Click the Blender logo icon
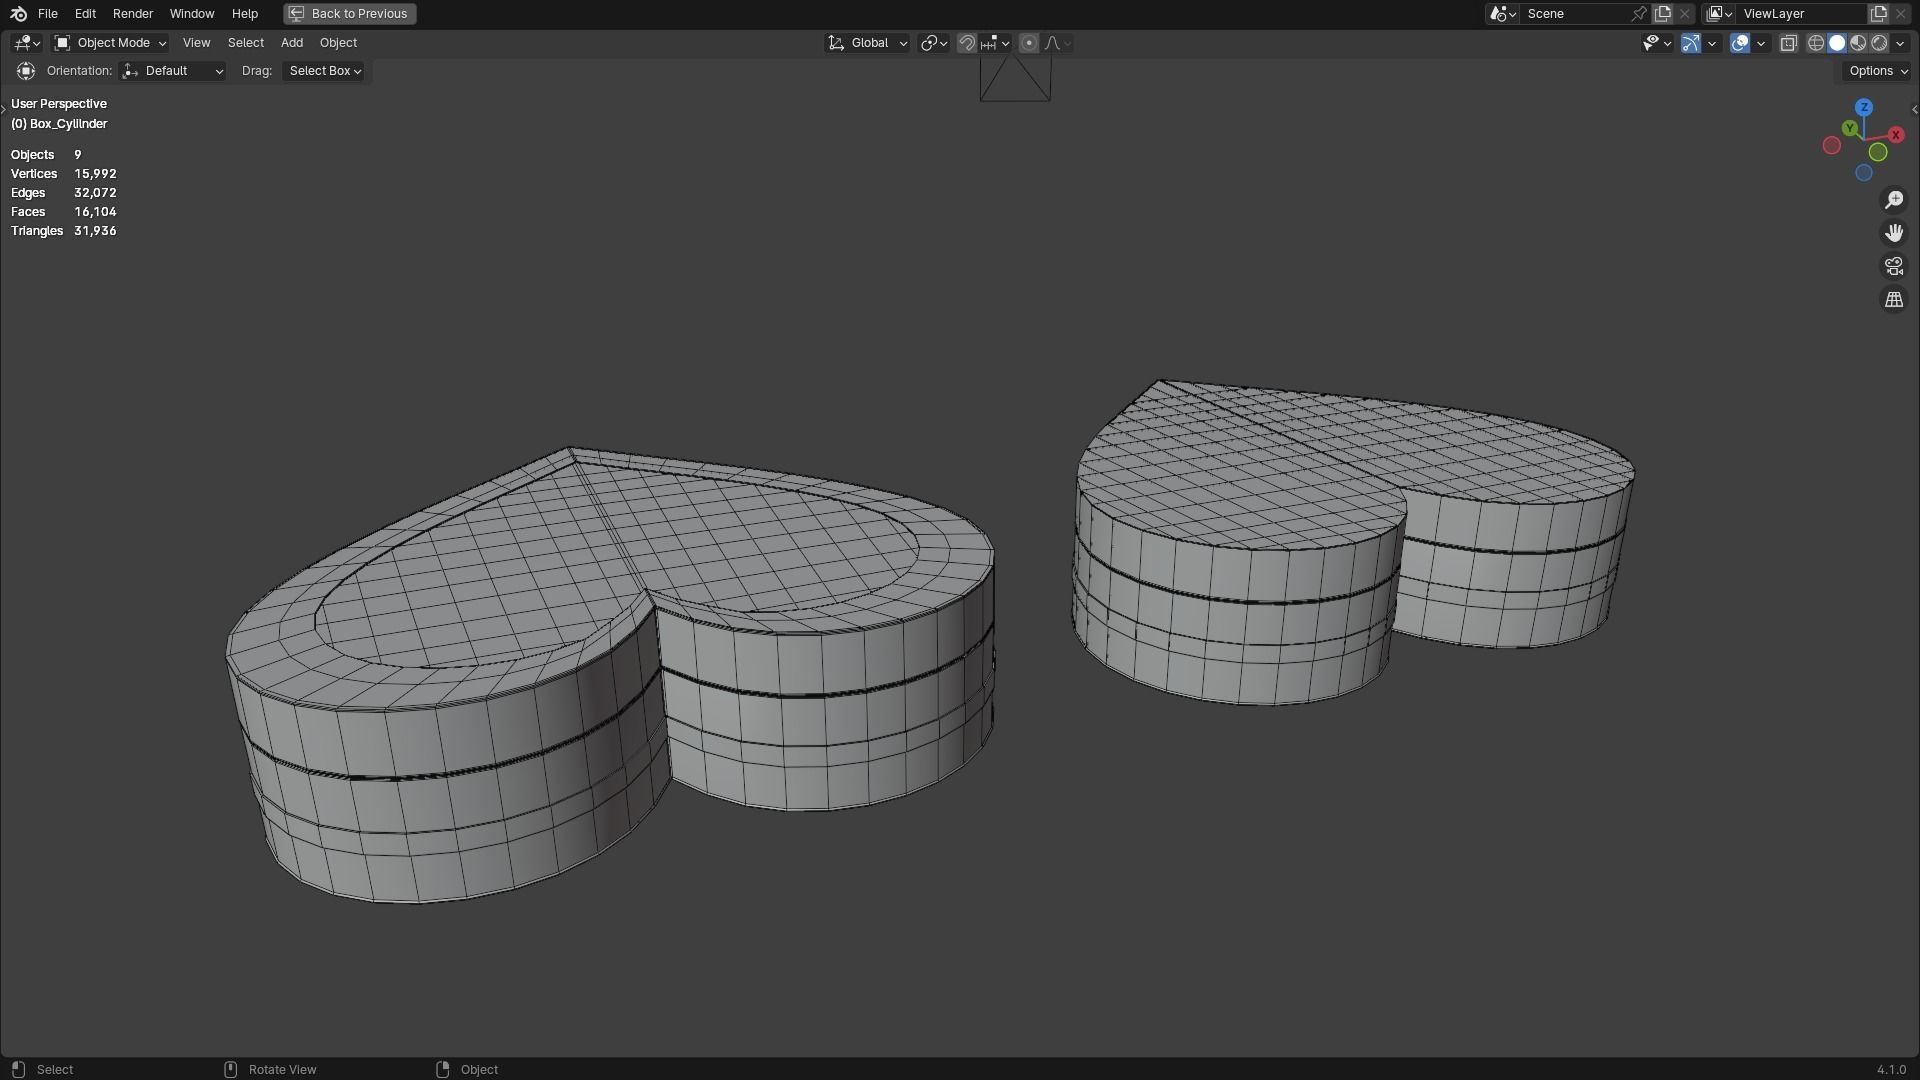The width and height of the screenshot is (1920, 1080). coord(18,14)
